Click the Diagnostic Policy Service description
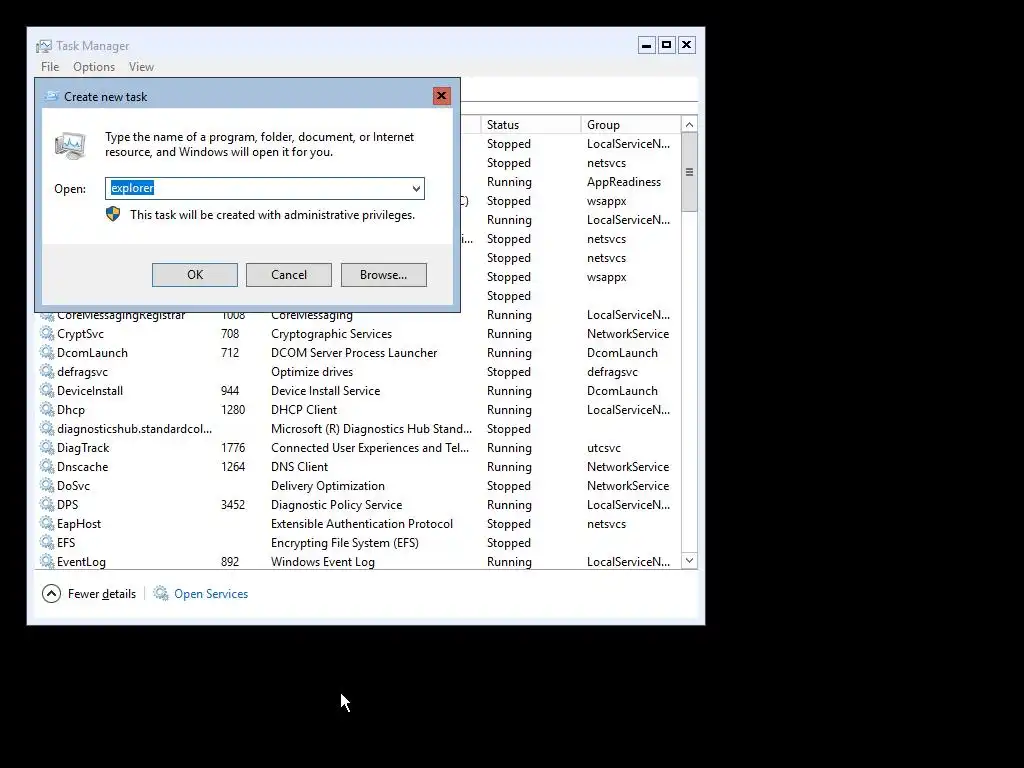The height and width of the screenshot is (768, 1024). [x=336, y=504]
